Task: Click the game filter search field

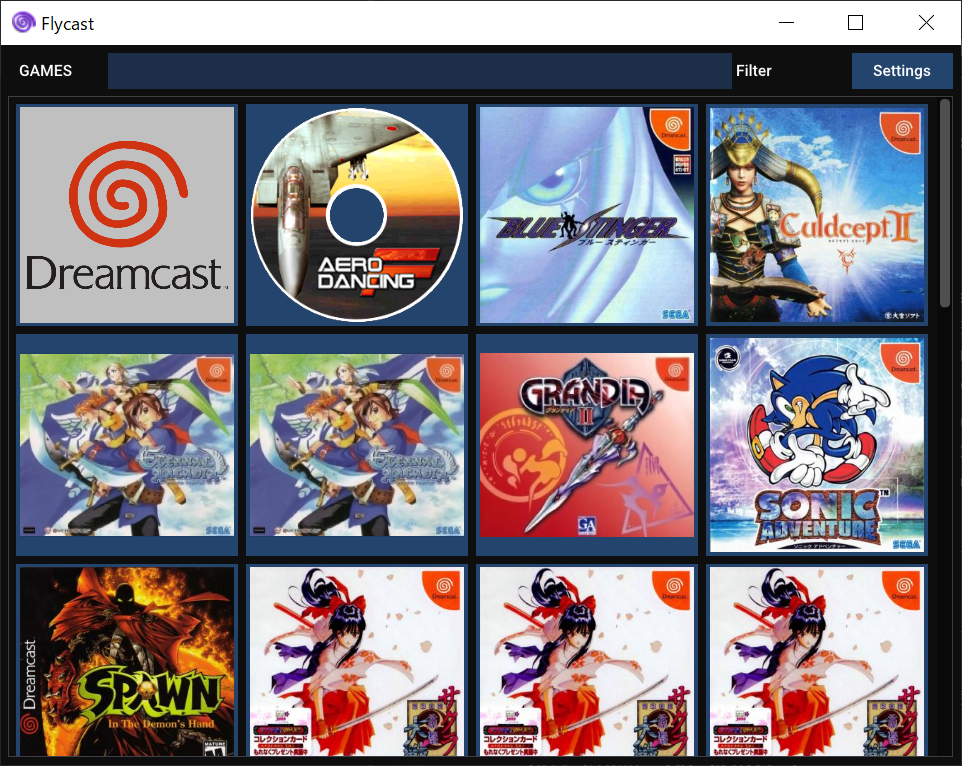Action: pos(420,71)
